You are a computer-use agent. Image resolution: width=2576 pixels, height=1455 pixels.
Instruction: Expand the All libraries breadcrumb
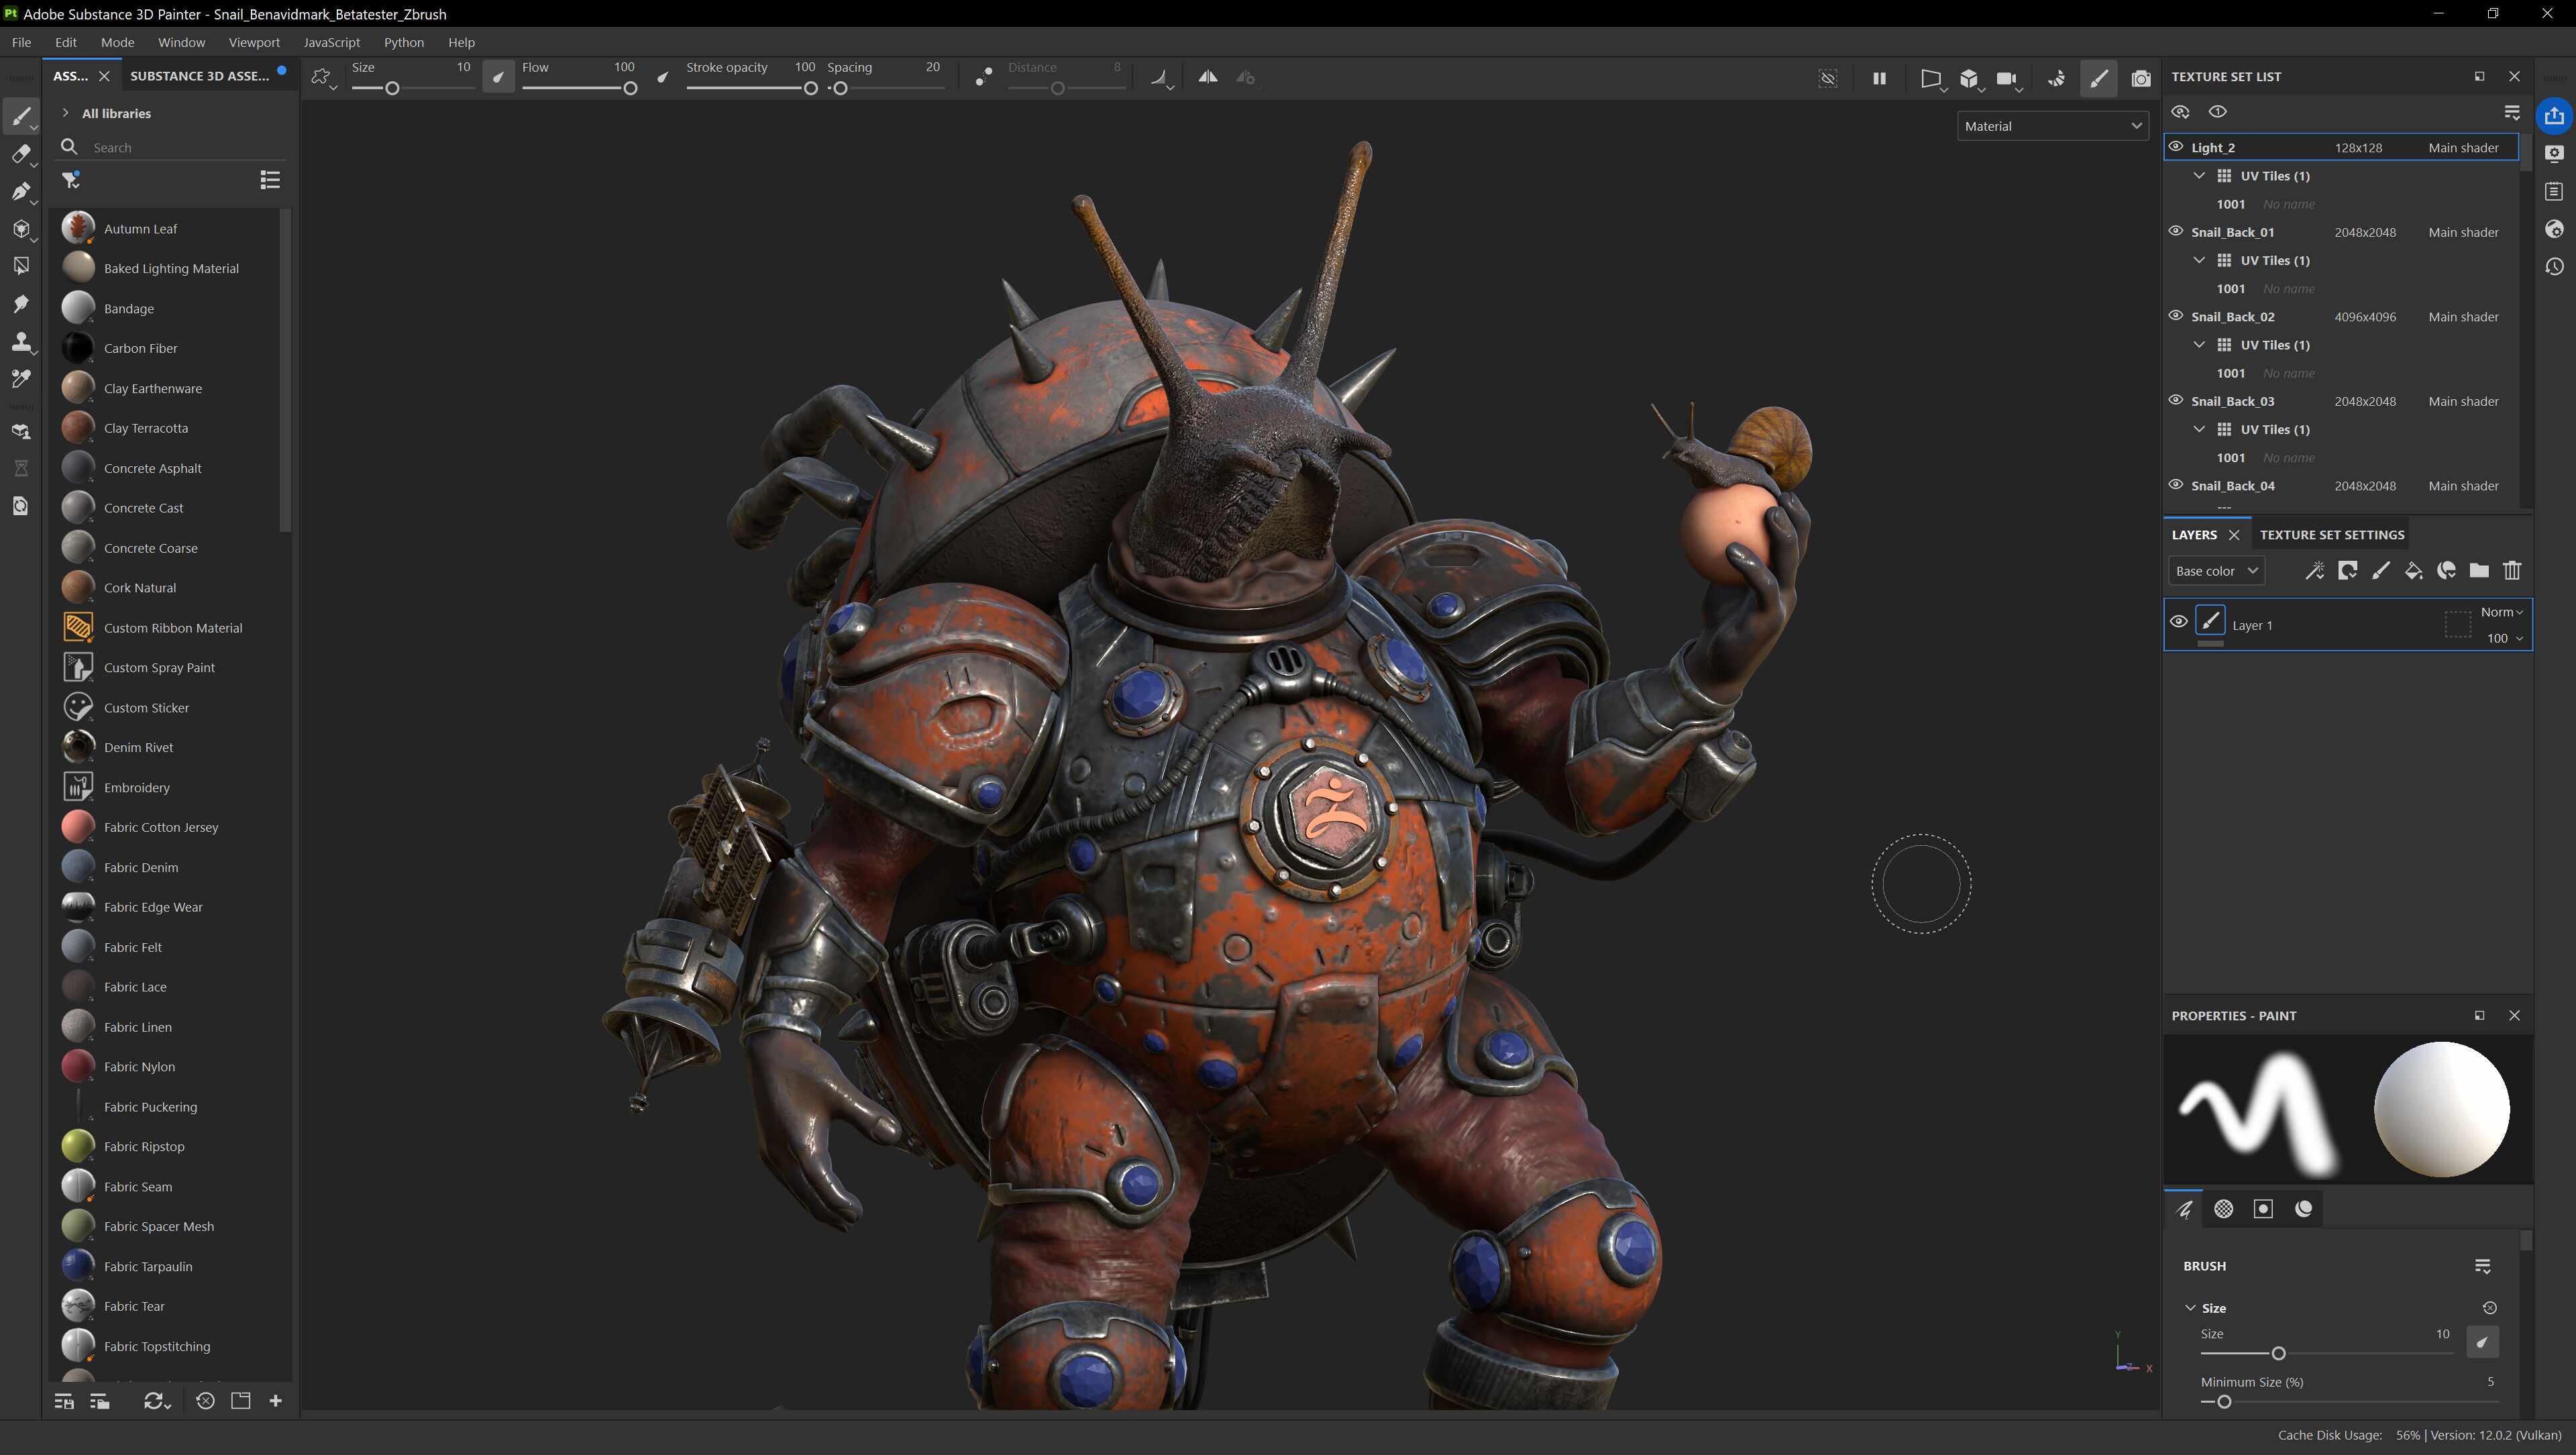click(x=66, y=113)
